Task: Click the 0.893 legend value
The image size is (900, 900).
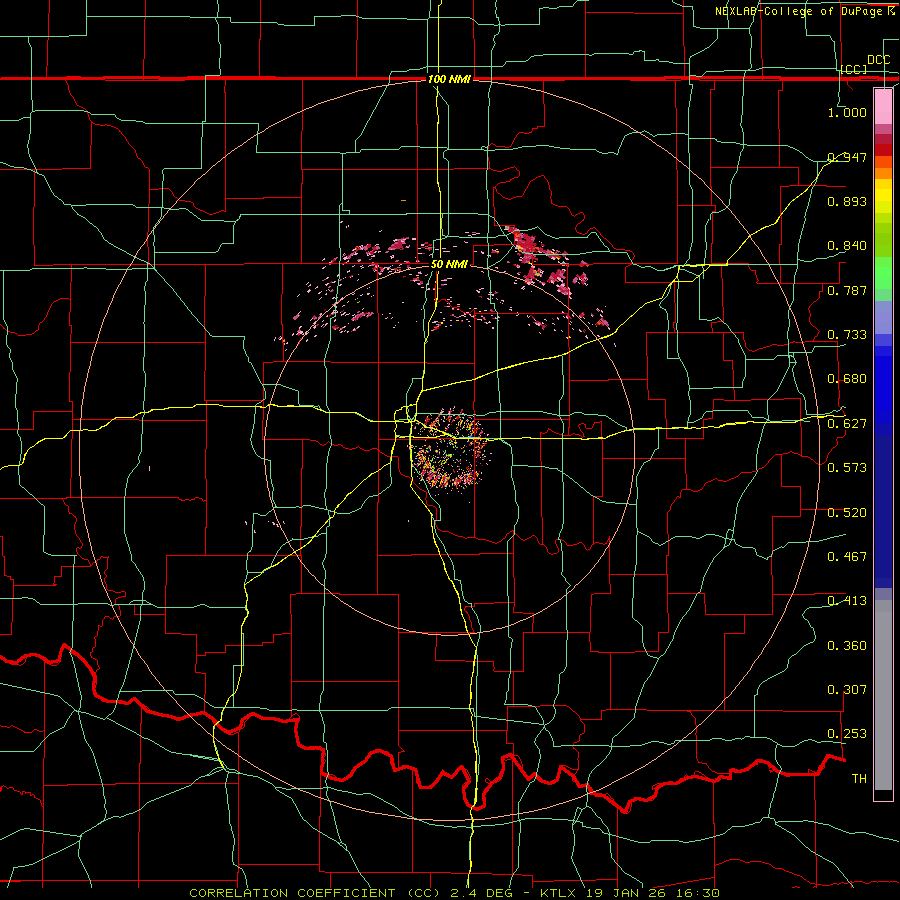Action: (847, 201)
